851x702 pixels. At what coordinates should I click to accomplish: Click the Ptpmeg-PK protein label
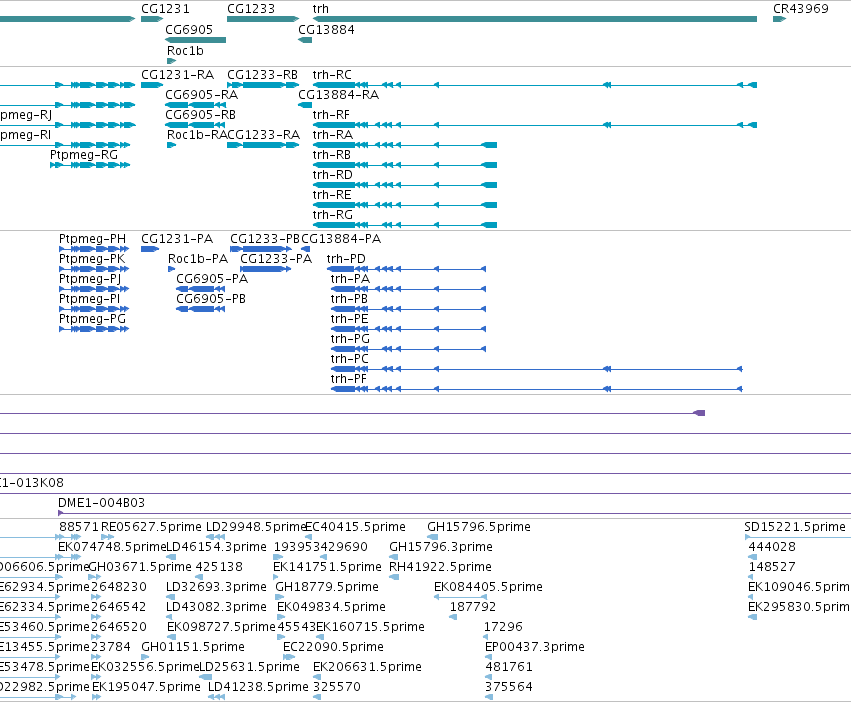pyautogui.click(x=92, y=258)
